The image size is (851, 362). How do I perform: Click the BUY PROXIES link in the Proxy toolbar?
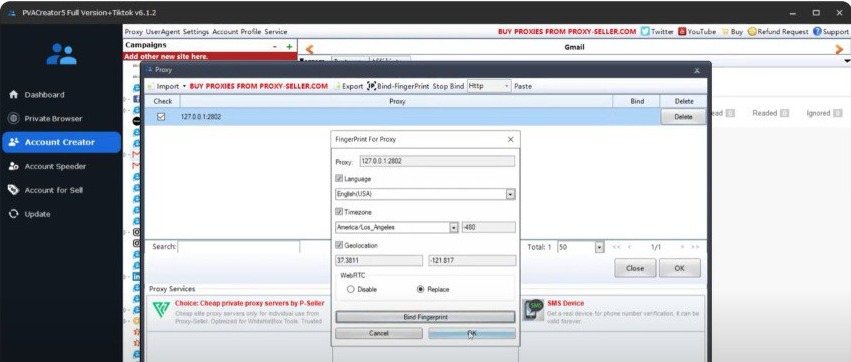[258, 86]
